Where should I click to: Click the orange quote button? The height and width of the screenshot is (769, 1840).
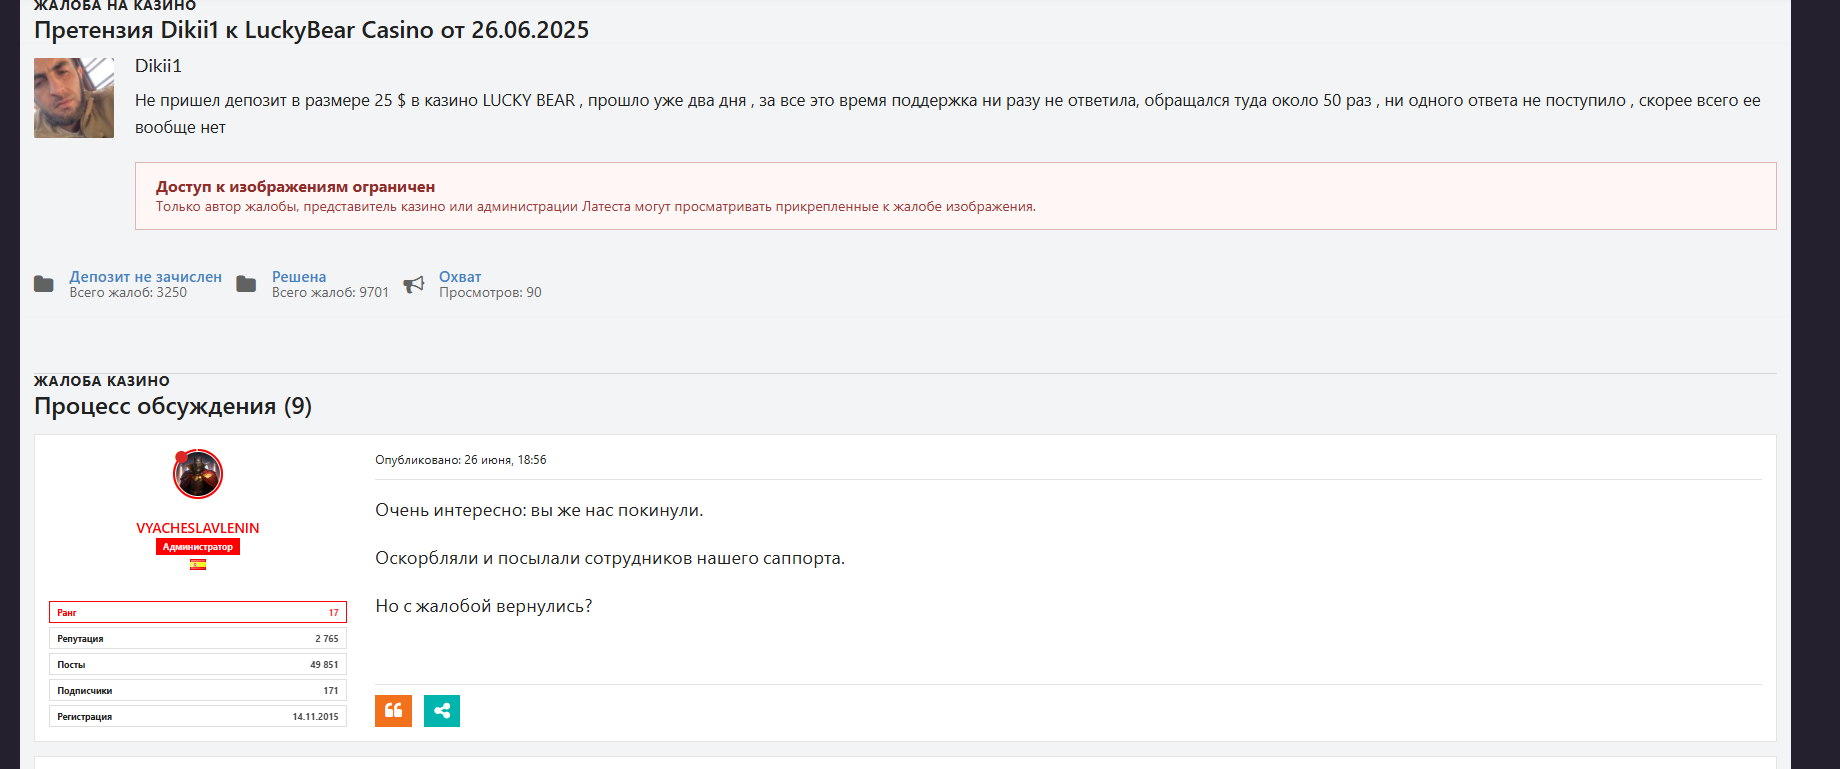[393, 711]
